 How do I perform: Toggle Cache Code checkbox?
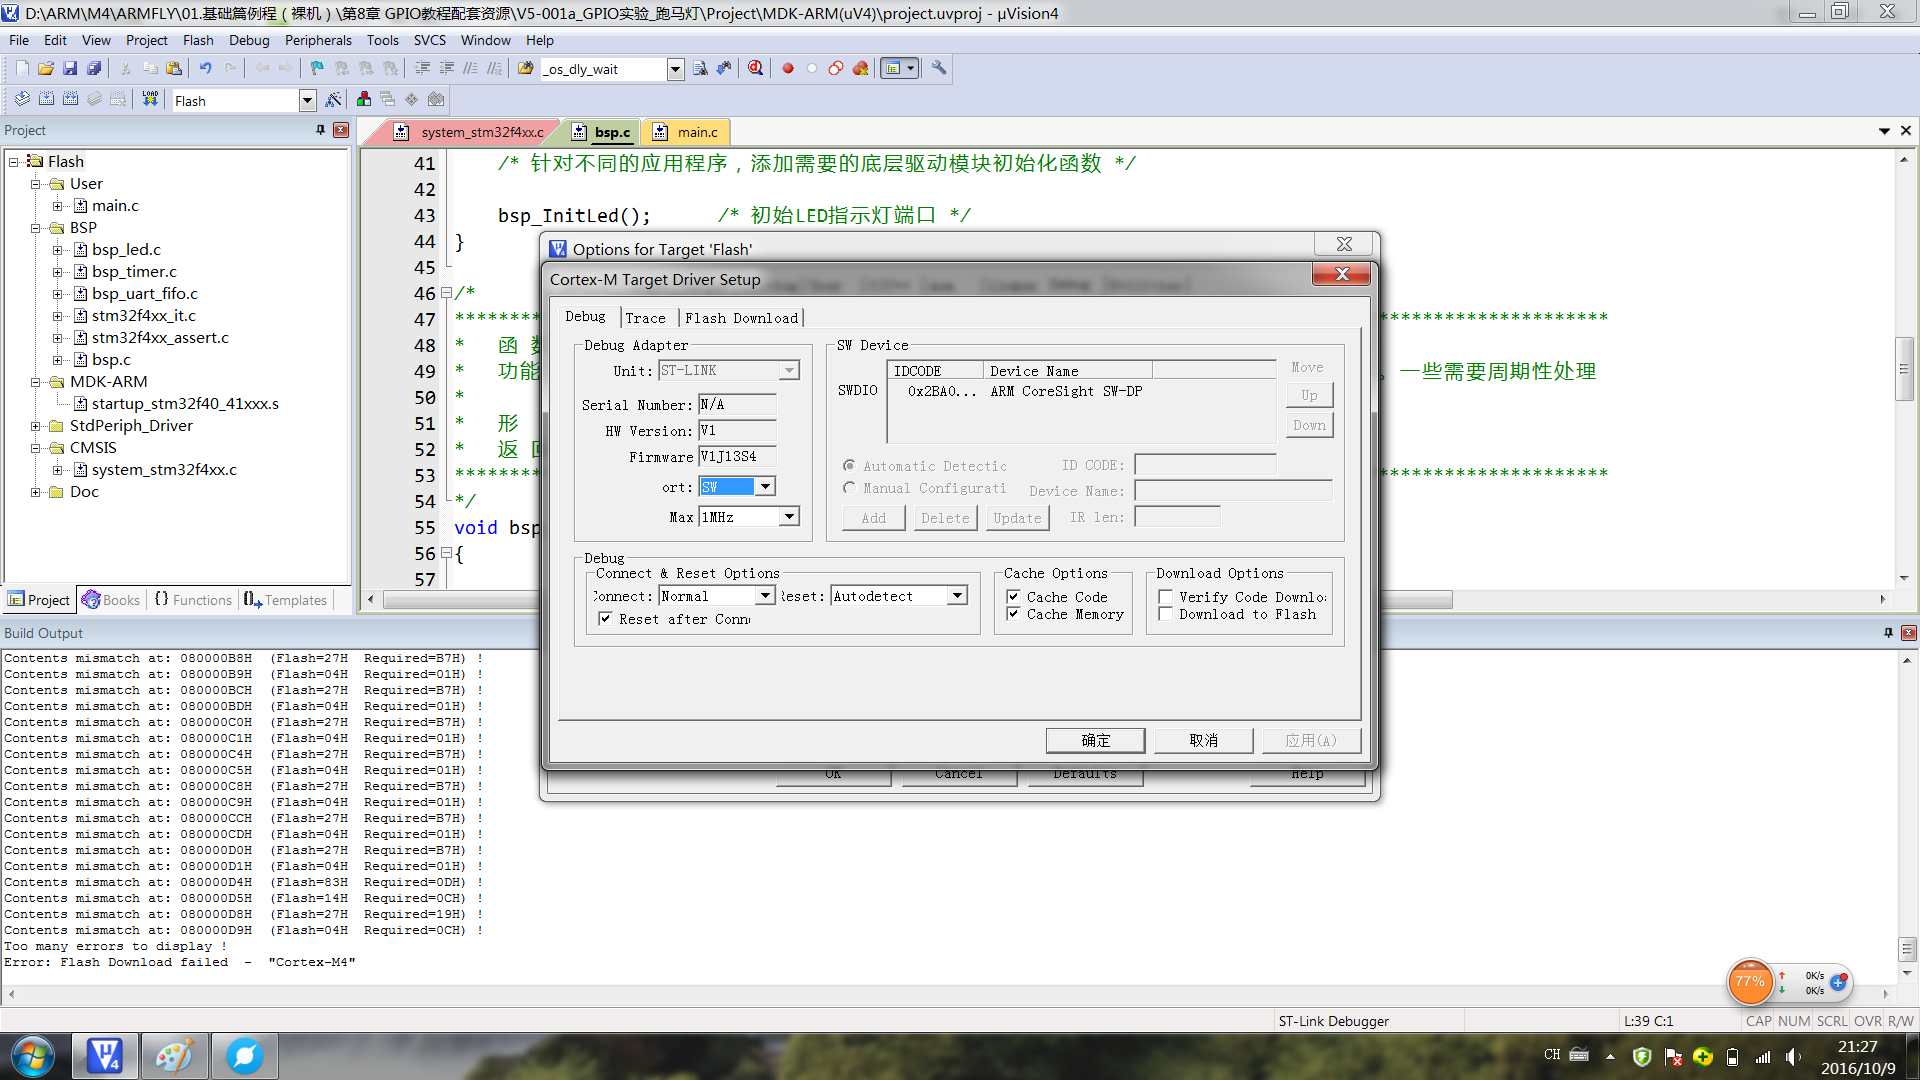(x=1013, y=597)
